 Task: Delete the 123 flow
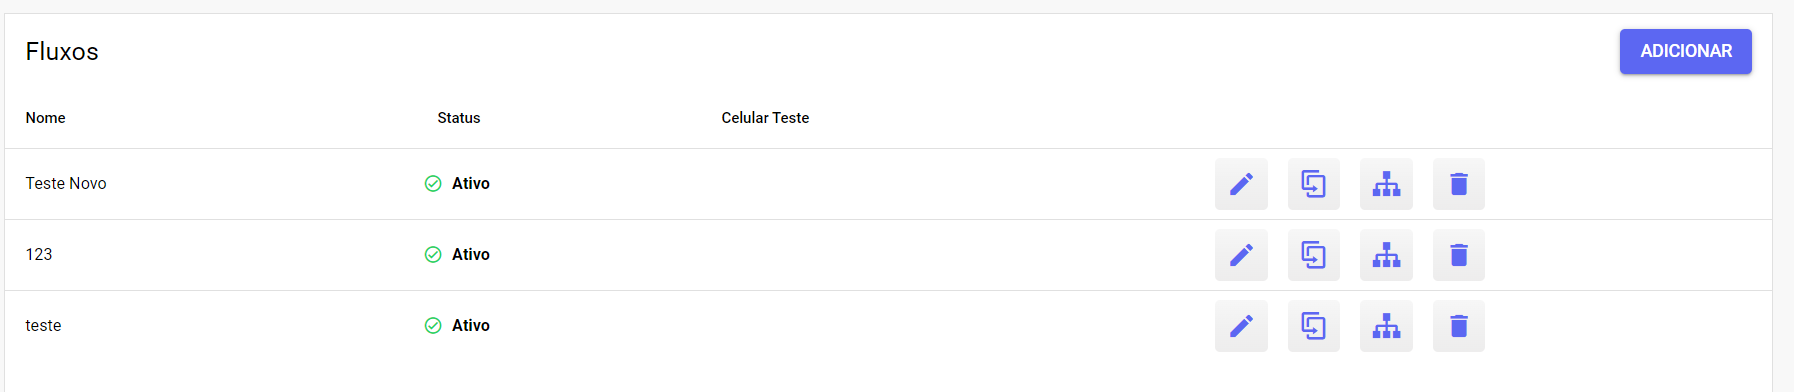1459,255
